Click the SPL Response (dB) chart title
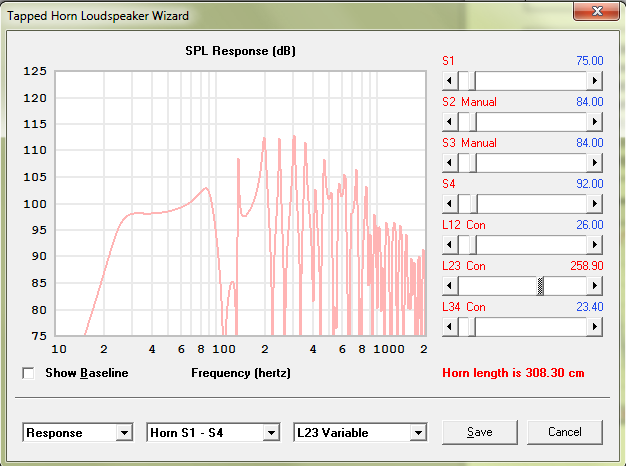The height and width of the screenshot is (466, 626). click(240, 51)
